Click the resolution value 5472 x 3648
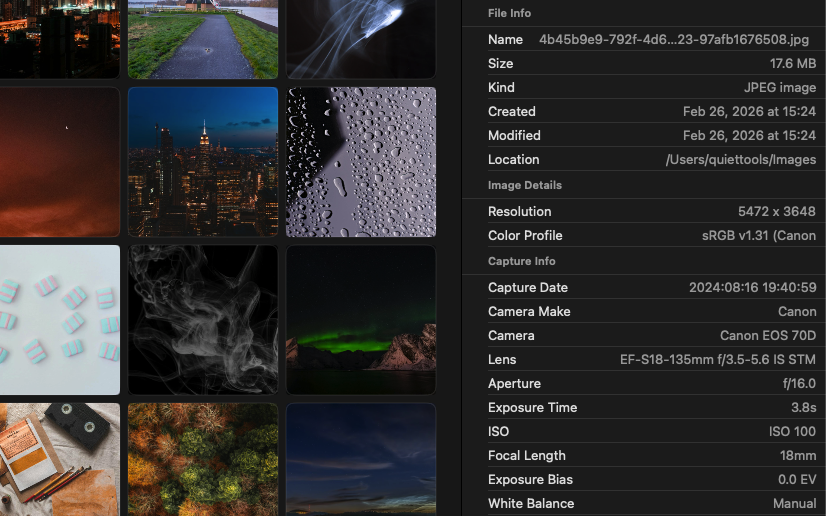This screenshot has height=516, width=826. [776, 212]
